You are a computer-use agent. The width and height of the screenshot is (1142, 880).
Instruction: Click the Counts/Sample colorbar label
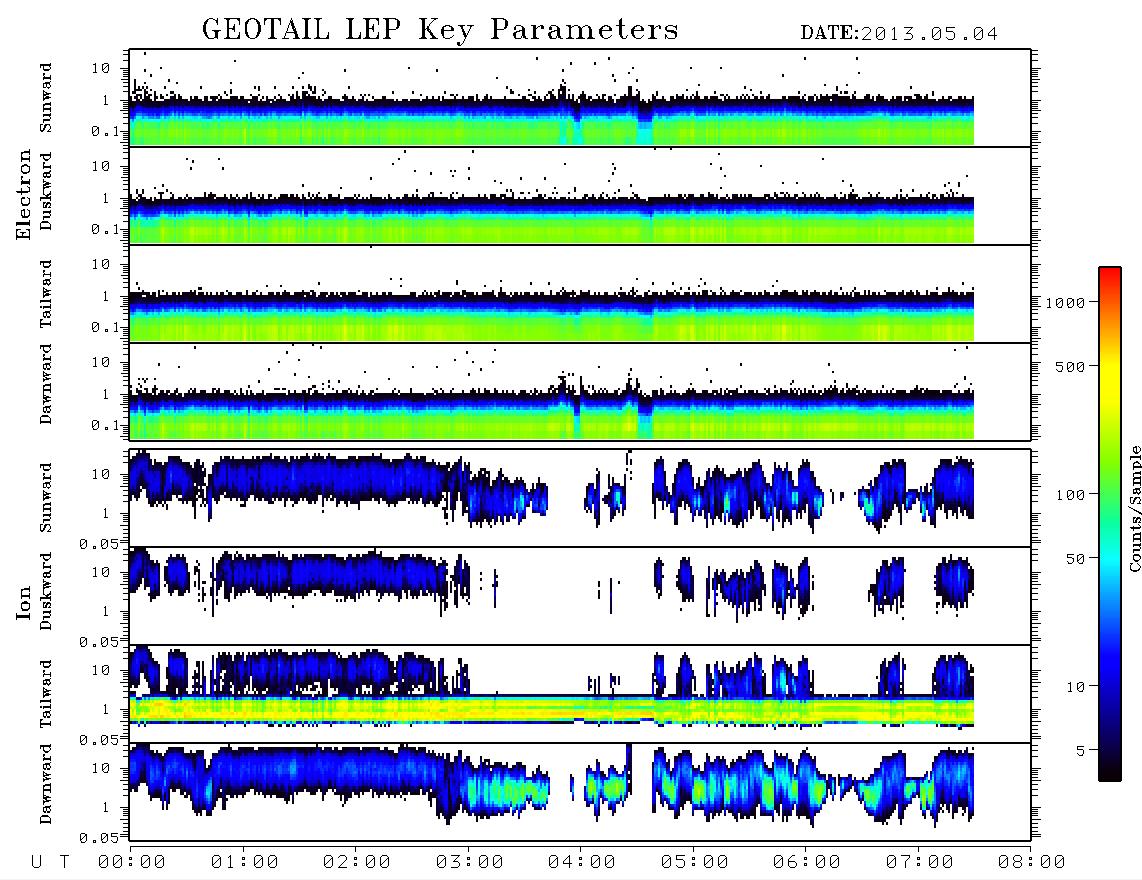coord(1134,508)
